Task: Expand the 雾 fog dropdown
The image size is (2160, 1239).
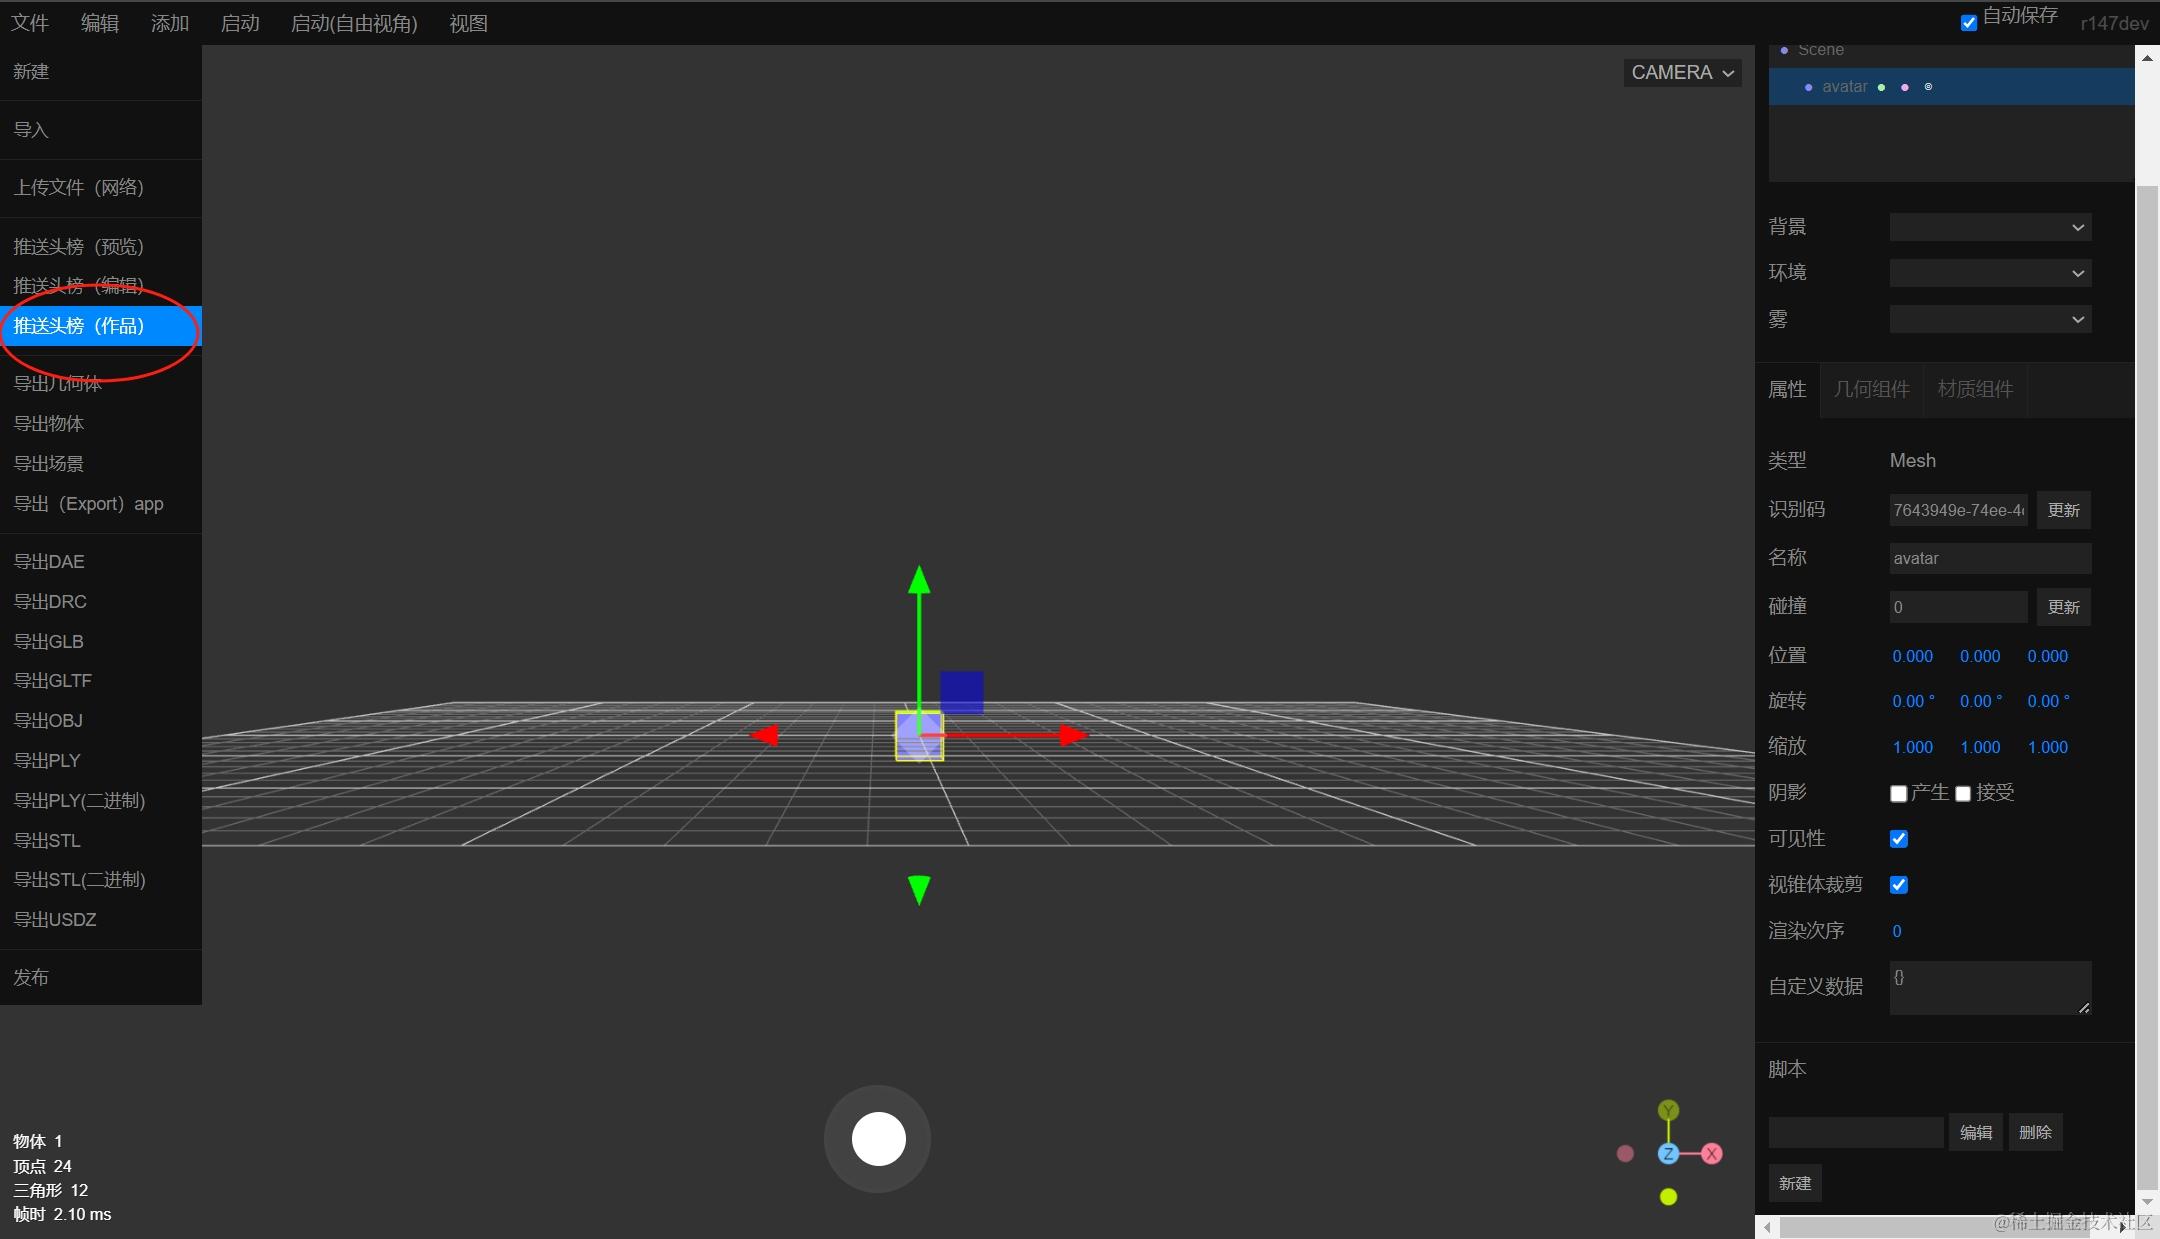Action: [x=1989, y=320]
